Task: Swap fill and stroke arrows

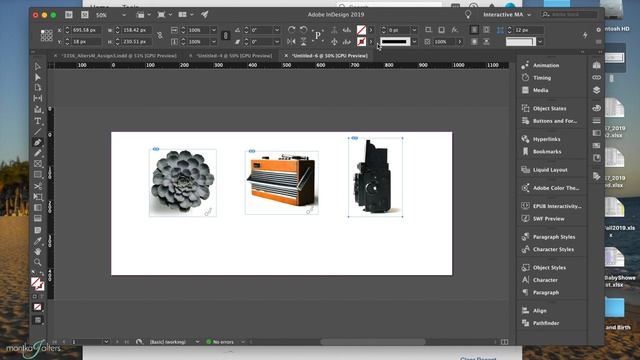Action: coord(42,274)
